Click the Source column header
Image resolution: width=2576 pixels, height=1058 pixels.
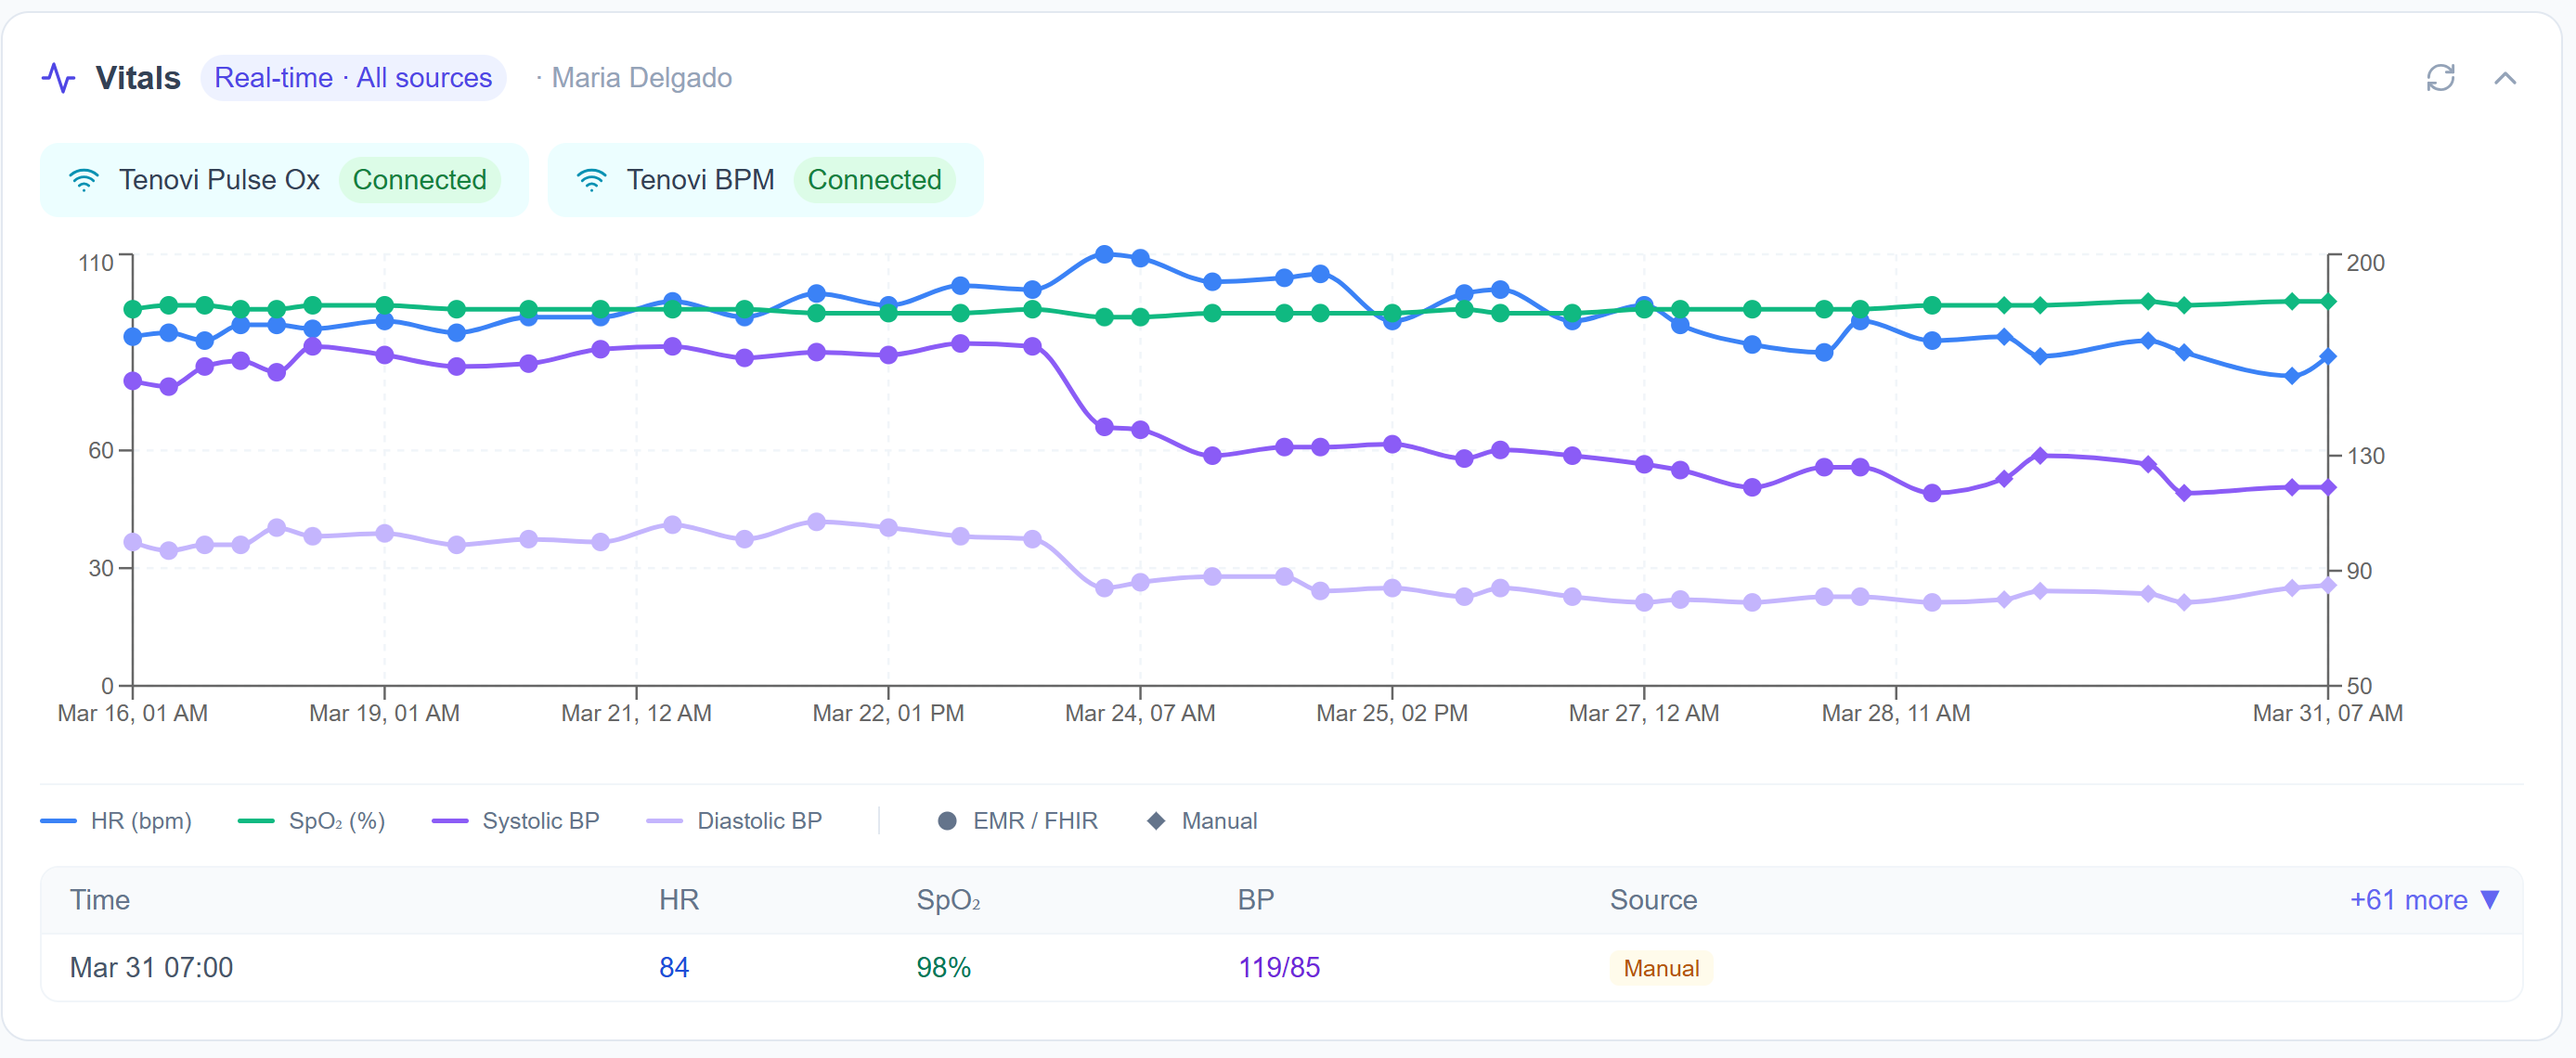pyautogui.click(x=1653, y=900)
